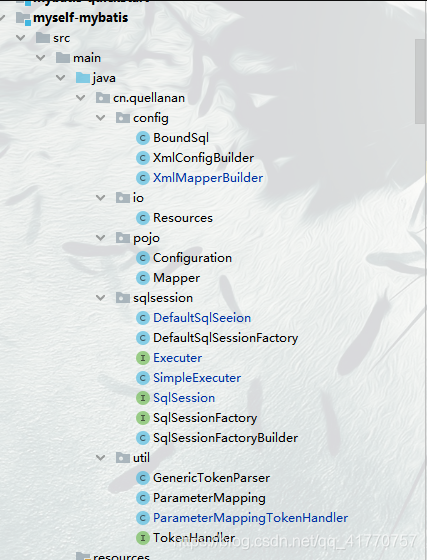
Task: Select the io package label
Action: [138, 198]
